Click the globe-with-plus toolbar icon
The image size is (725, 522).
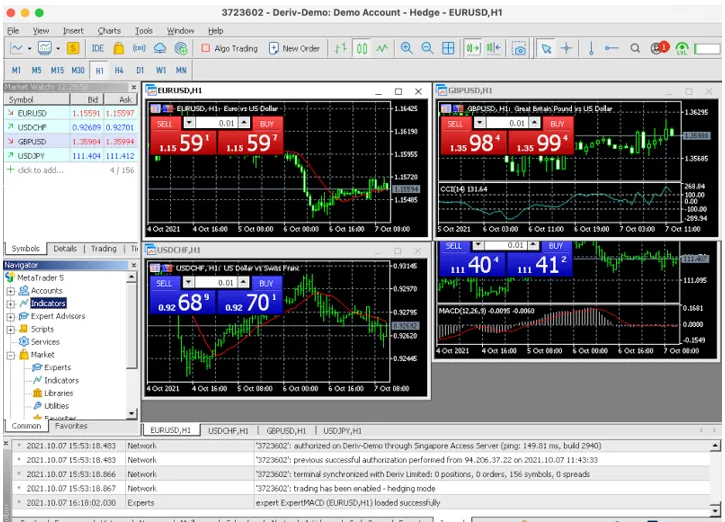point(181,48)
